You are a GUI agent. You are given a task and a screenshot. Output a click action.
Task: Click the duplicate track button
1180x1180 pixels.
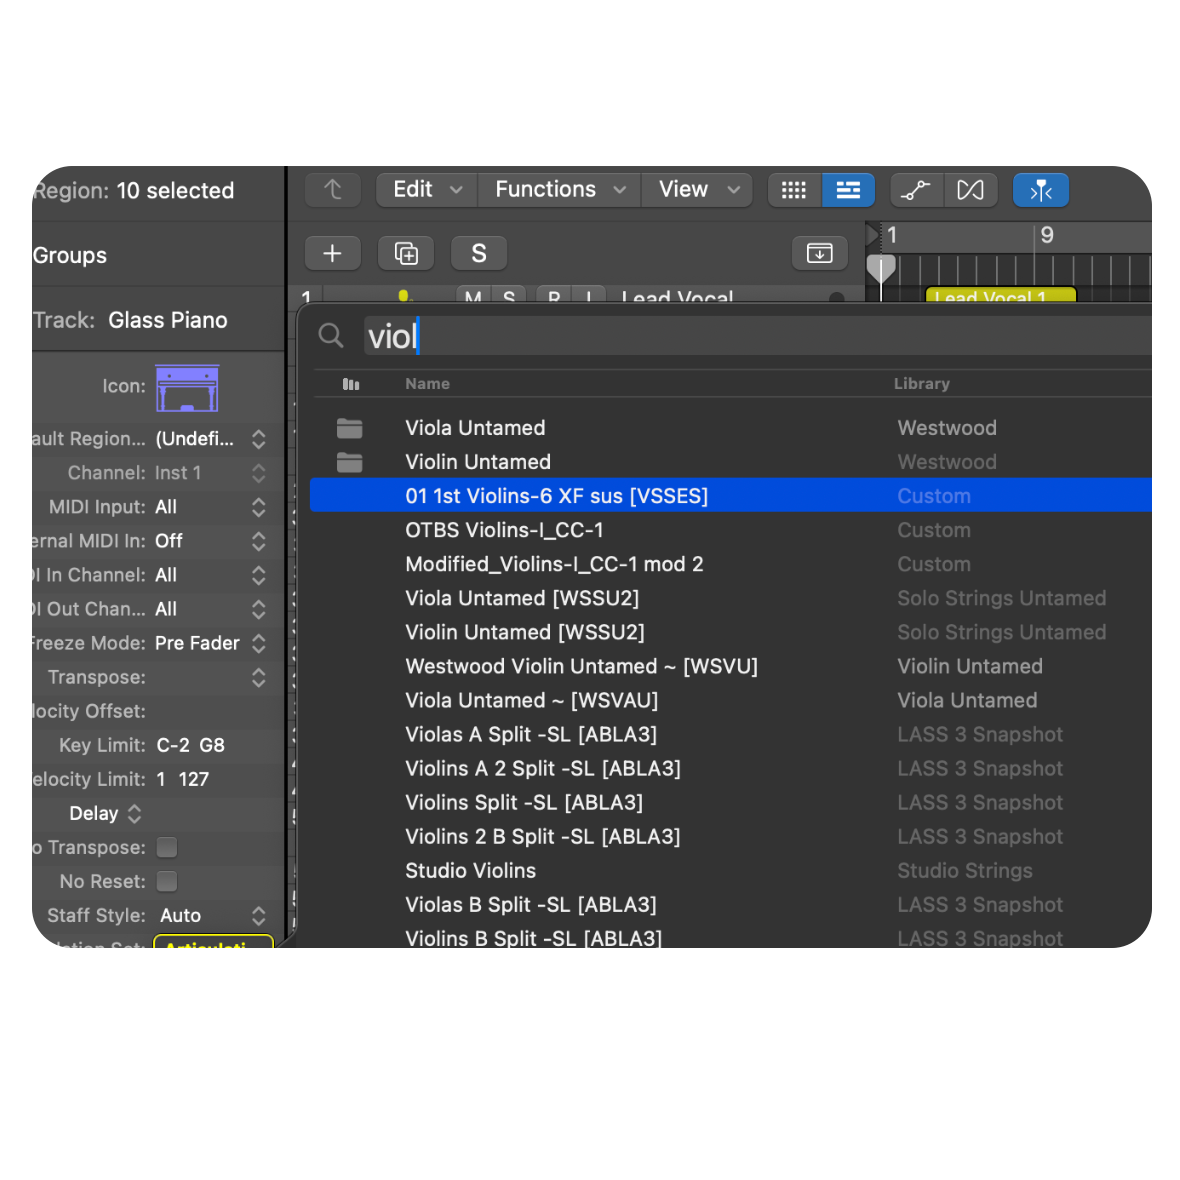click(406, 254)
